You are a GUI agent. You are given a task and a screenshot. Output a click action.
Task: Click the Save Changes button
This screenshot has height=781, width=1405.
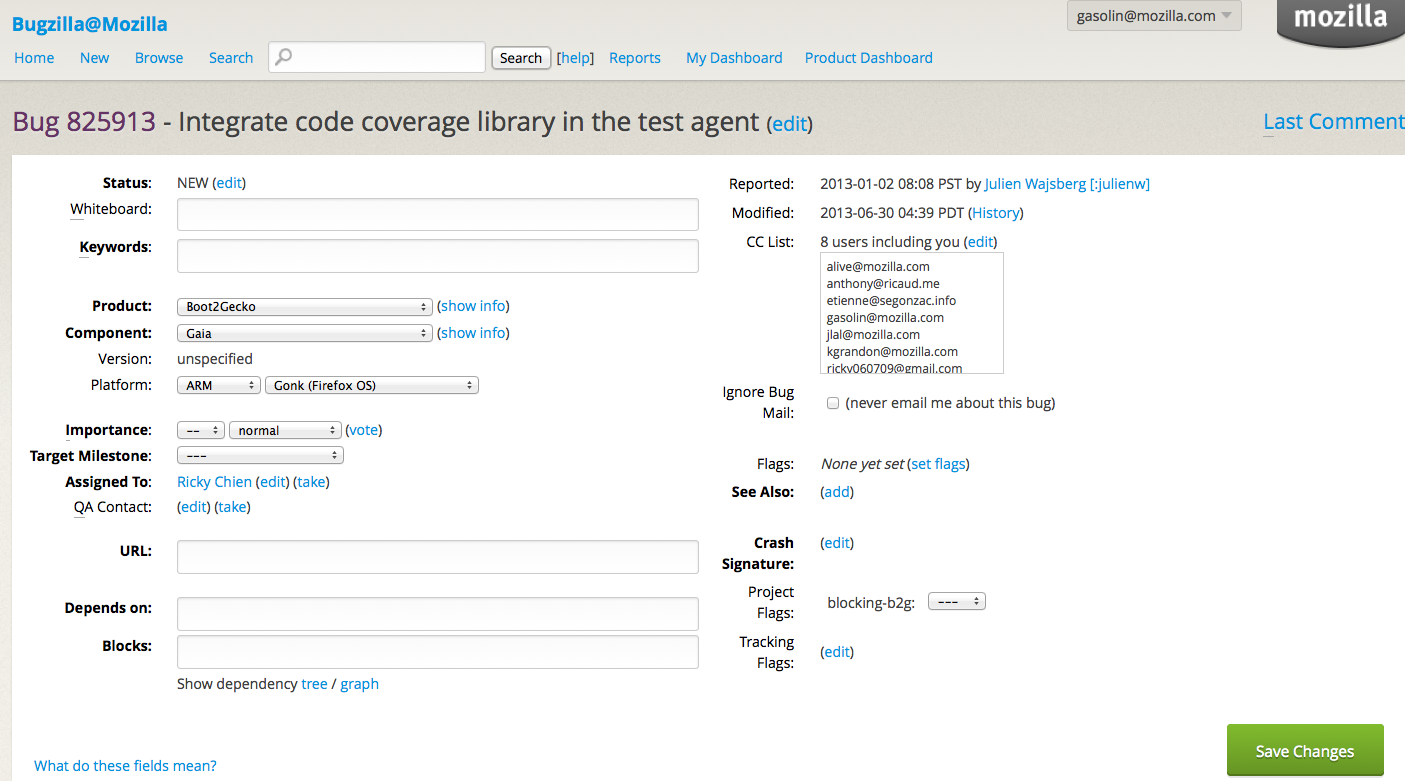pyautogui.click(x=1305, y=751)
